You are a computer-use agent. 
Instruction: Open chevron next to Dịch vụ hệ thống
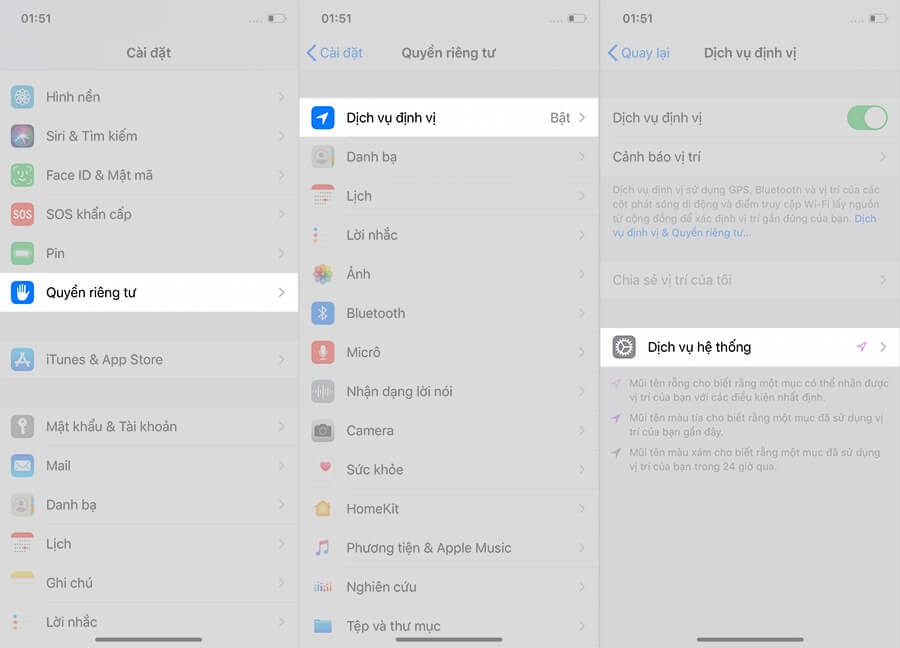(882, 347)
